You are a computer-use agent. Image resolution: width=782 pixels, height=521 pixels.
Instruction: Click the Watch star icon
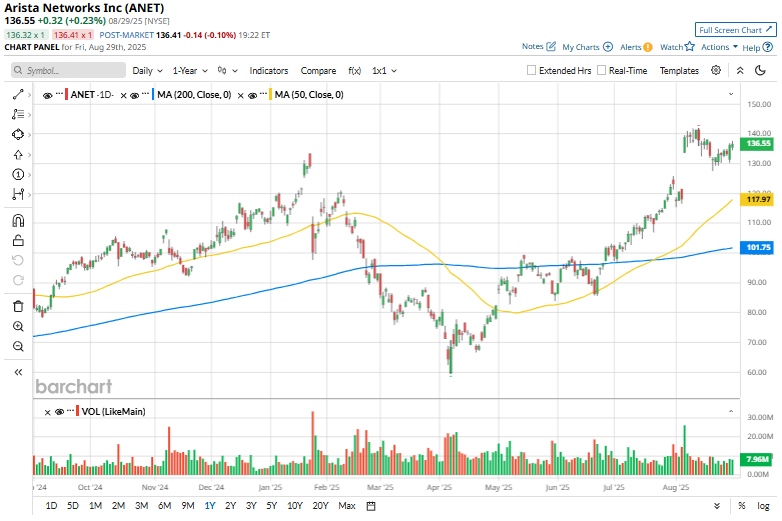(x=690, y=46)
